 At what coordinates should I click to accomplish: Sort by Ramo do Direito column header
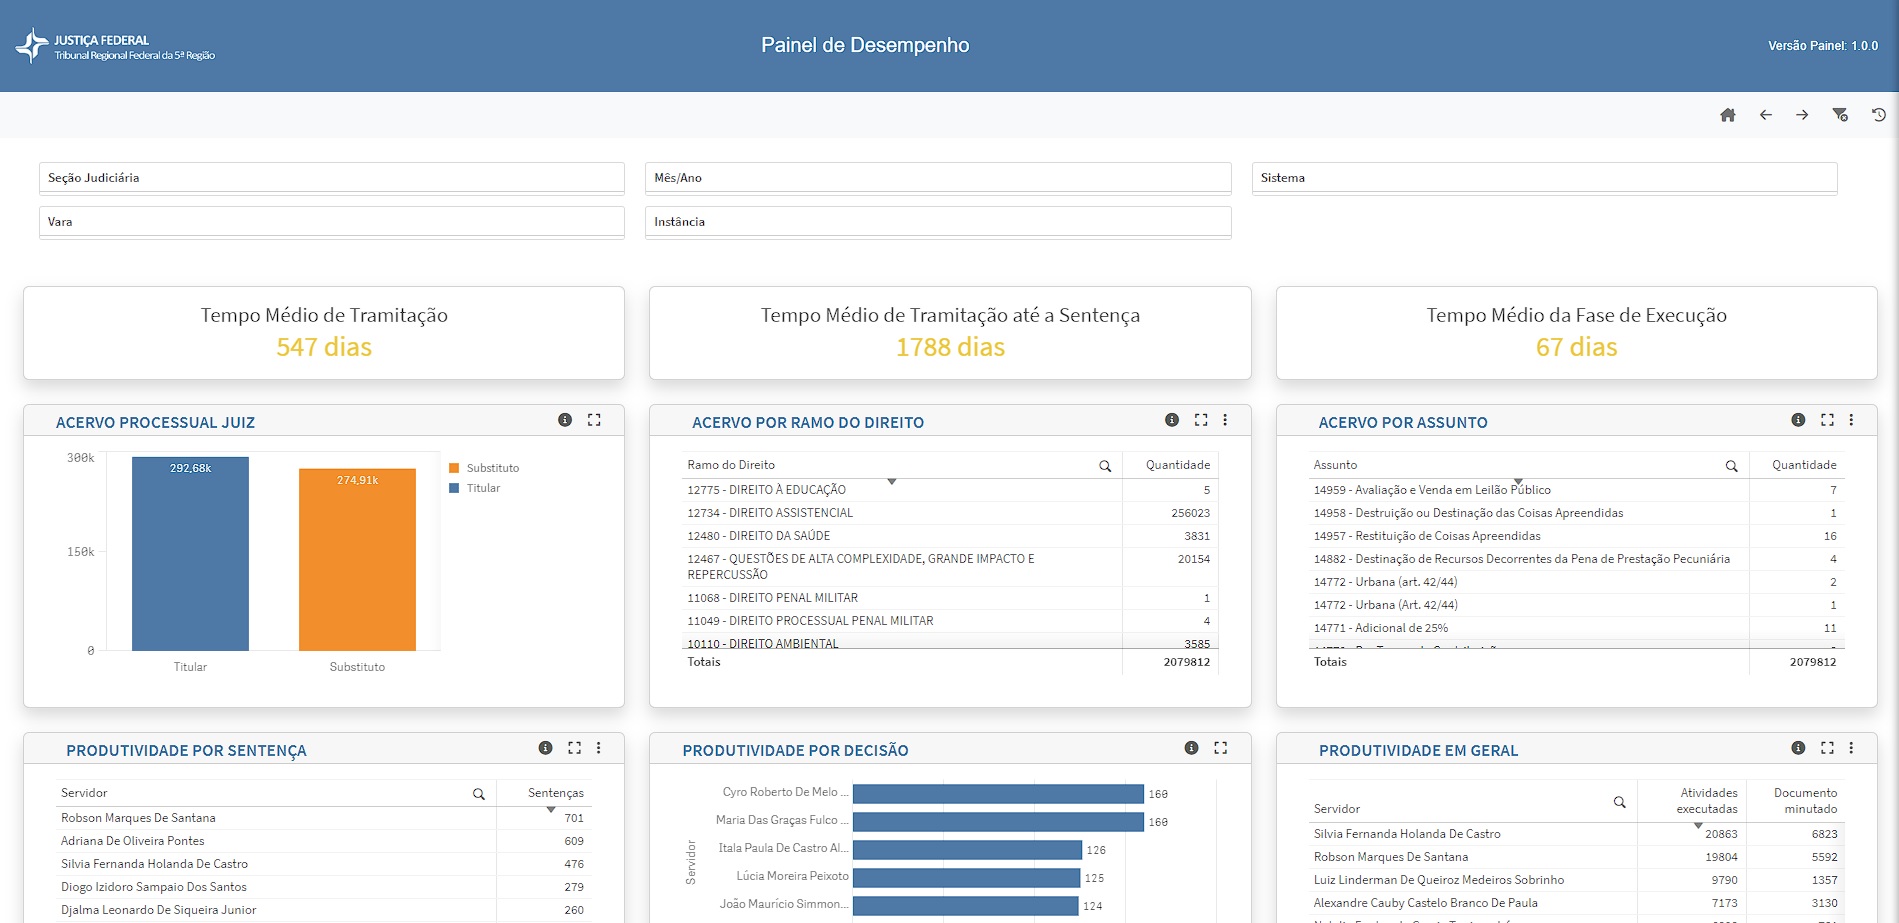click(731, 465)
